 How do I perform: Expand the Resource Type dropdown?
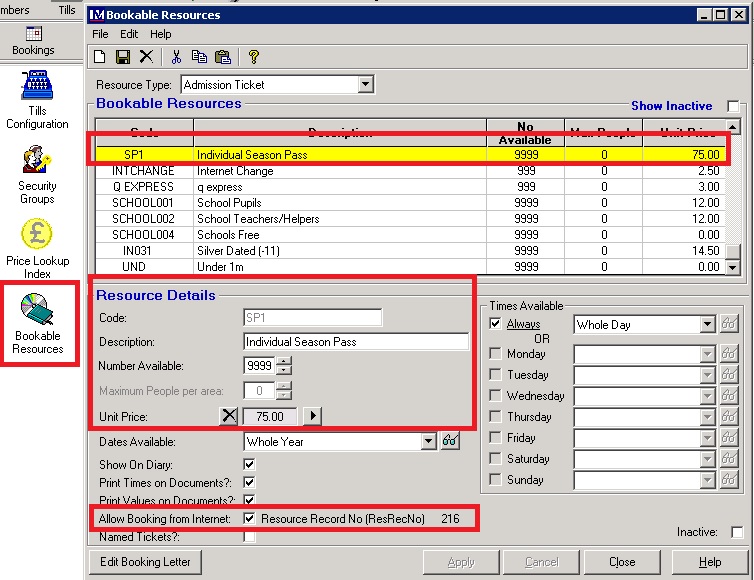(363, 85)
